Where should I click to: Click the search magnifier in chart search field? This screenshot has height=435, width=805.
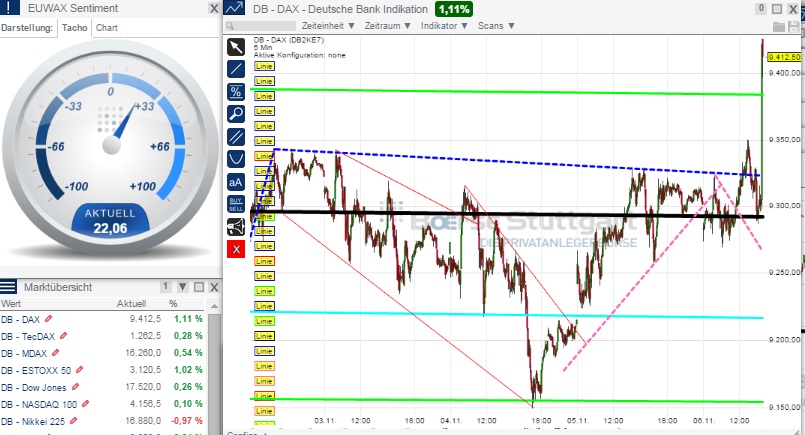(230, 26)
